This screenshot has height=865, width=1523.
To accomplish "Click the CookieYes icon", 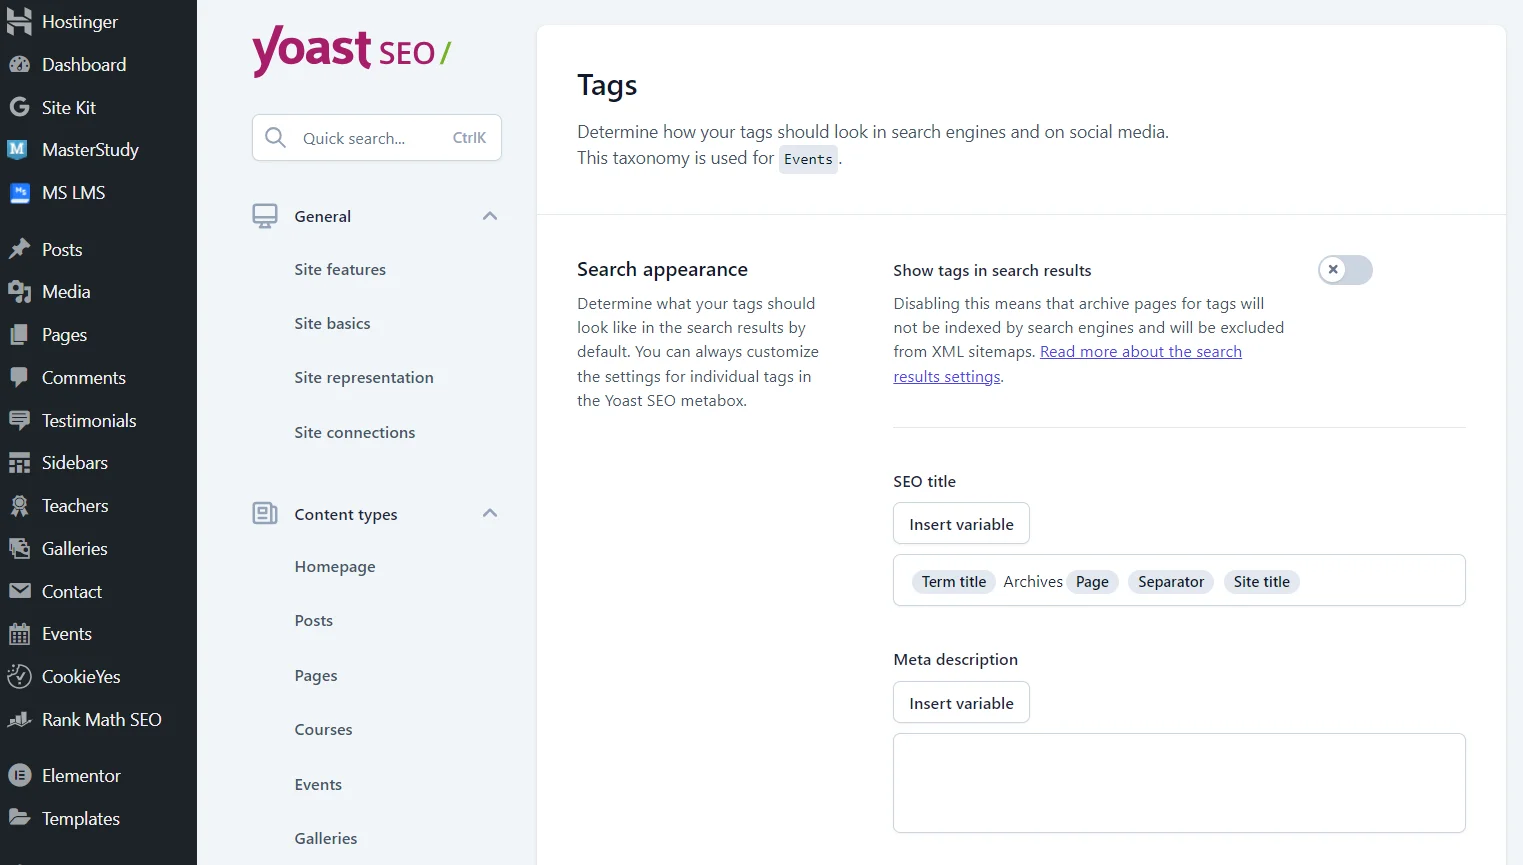I will [19, 676].
